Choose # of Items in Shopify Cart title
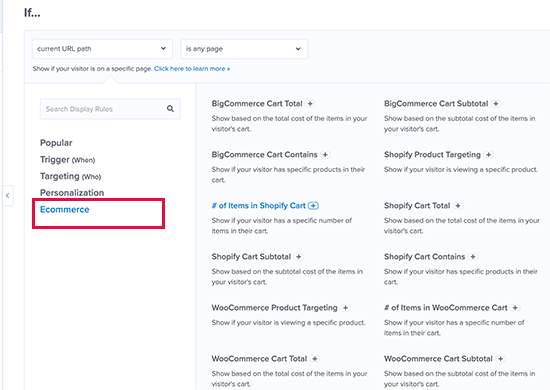This screenshot has height=390, width=550. 259,206
